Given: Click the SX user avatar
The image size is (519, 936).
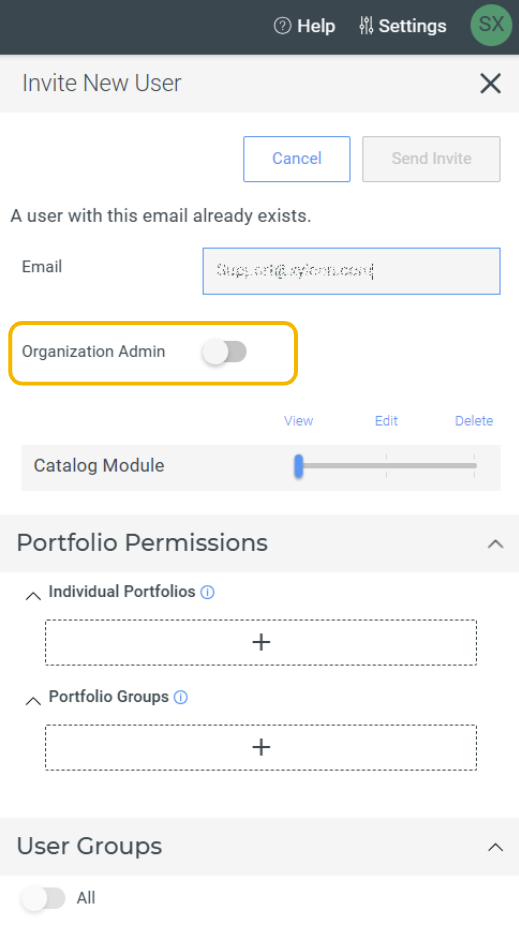Looking at the screenshot, I should 491,24.
